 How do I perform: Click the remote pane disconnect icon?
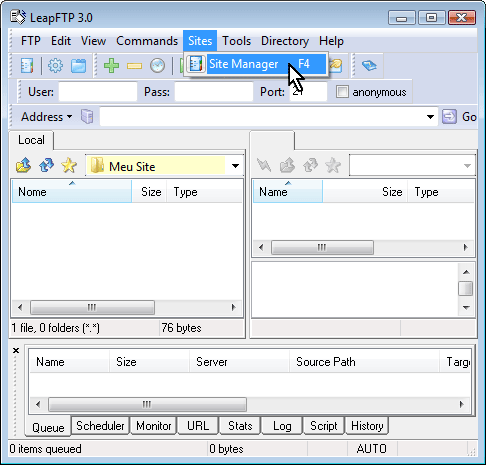point(264,165)
